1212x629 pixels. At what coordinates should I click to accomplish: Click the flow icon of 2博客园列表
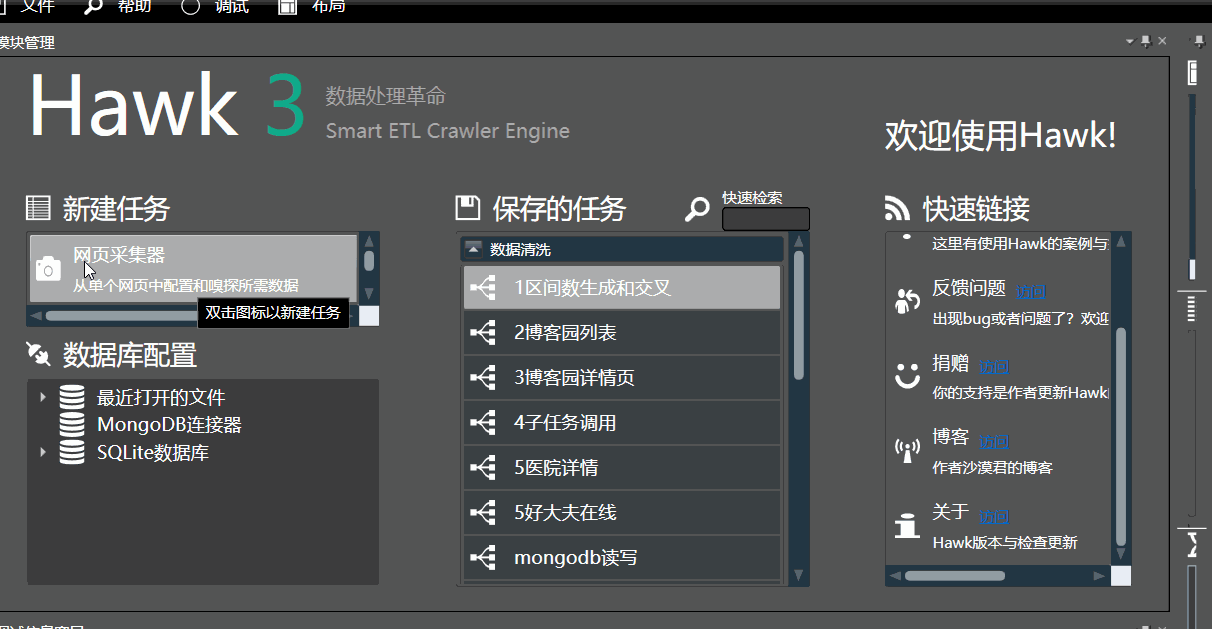483,333
